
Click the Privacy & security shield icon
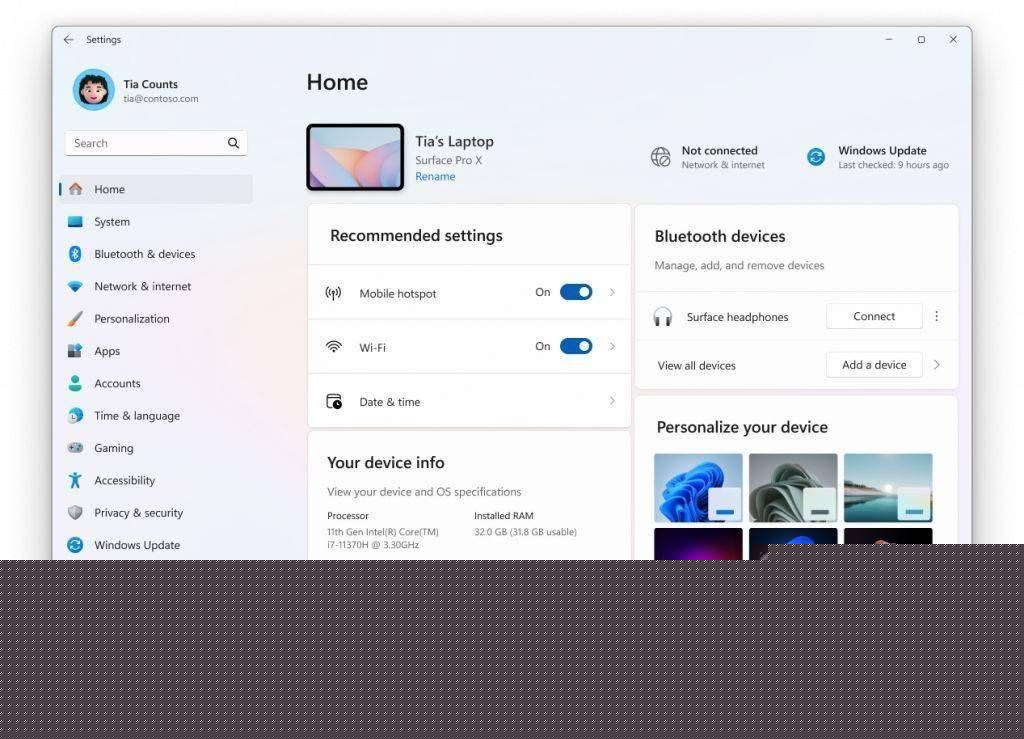click(75, 513)
